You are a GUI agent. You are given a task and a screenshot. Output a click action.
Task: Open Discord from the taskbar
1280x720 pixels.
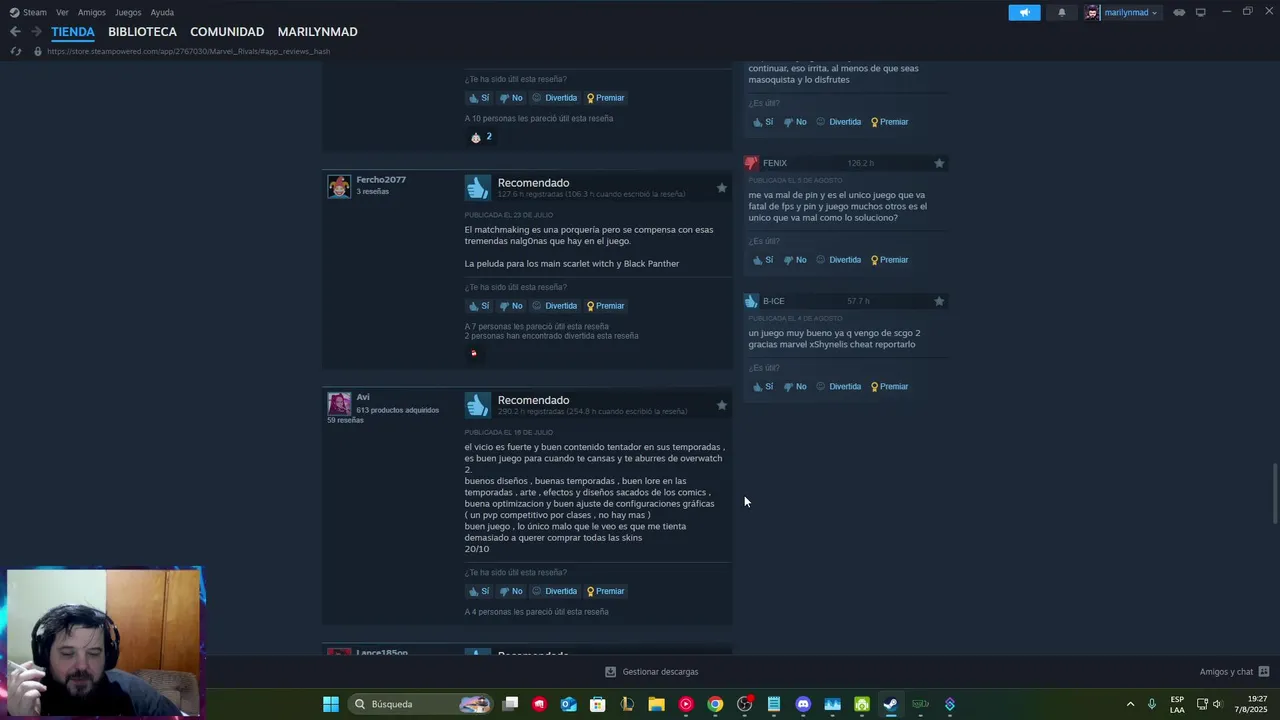803,704
